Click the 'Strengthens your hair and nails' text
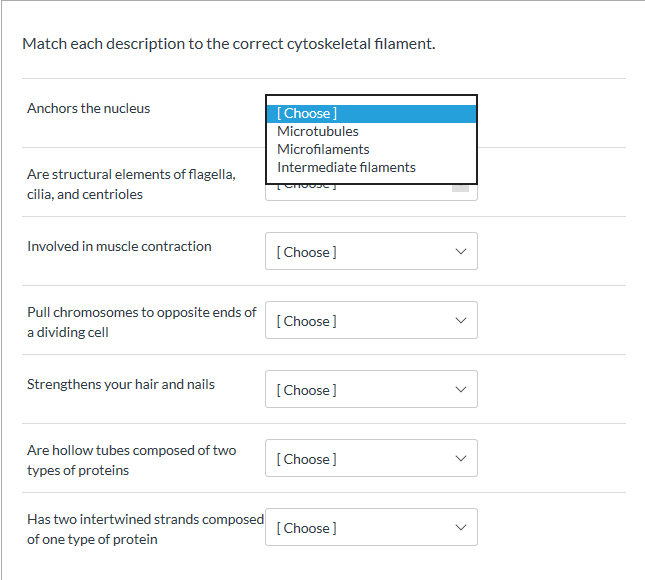 pos(121,384)
